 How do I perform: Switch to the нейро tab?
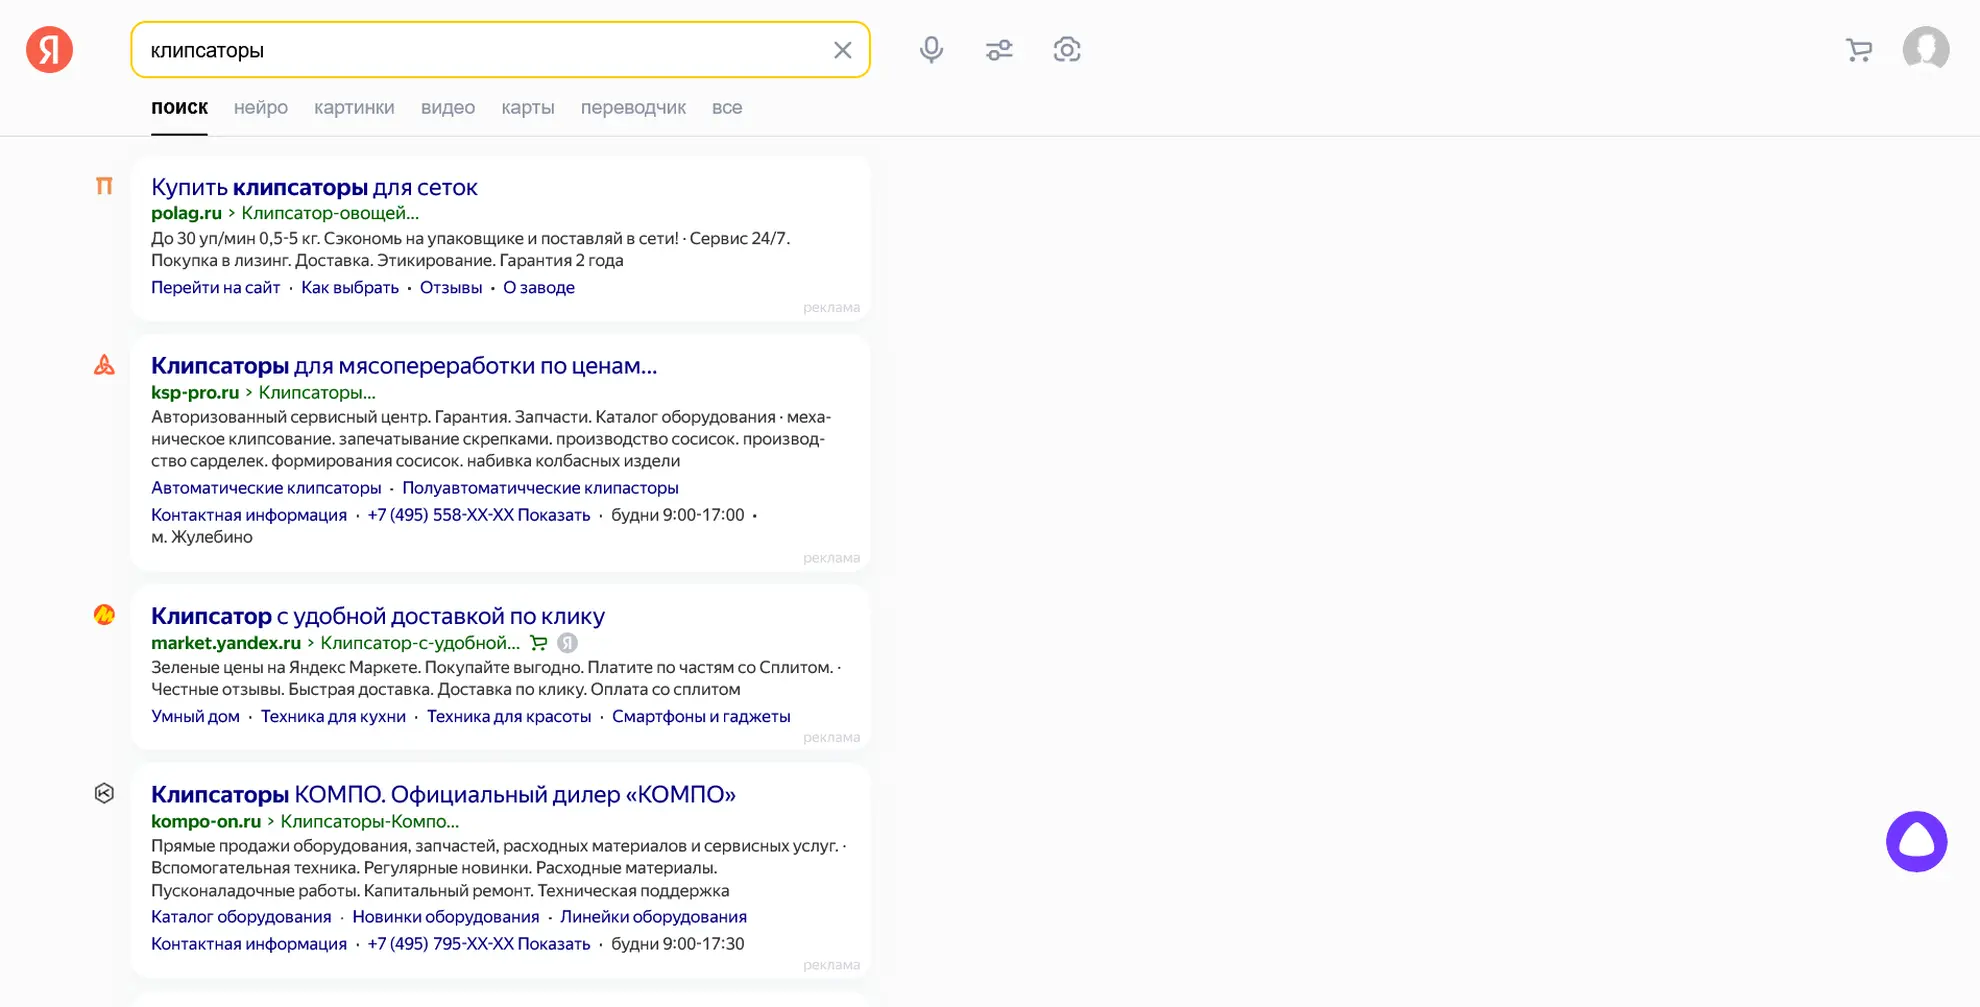click(x=260, y=108)
